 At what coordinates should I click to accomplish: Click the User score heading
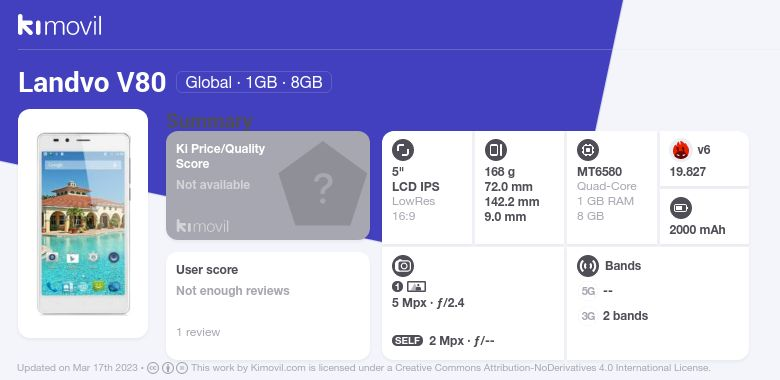[207, 270]
